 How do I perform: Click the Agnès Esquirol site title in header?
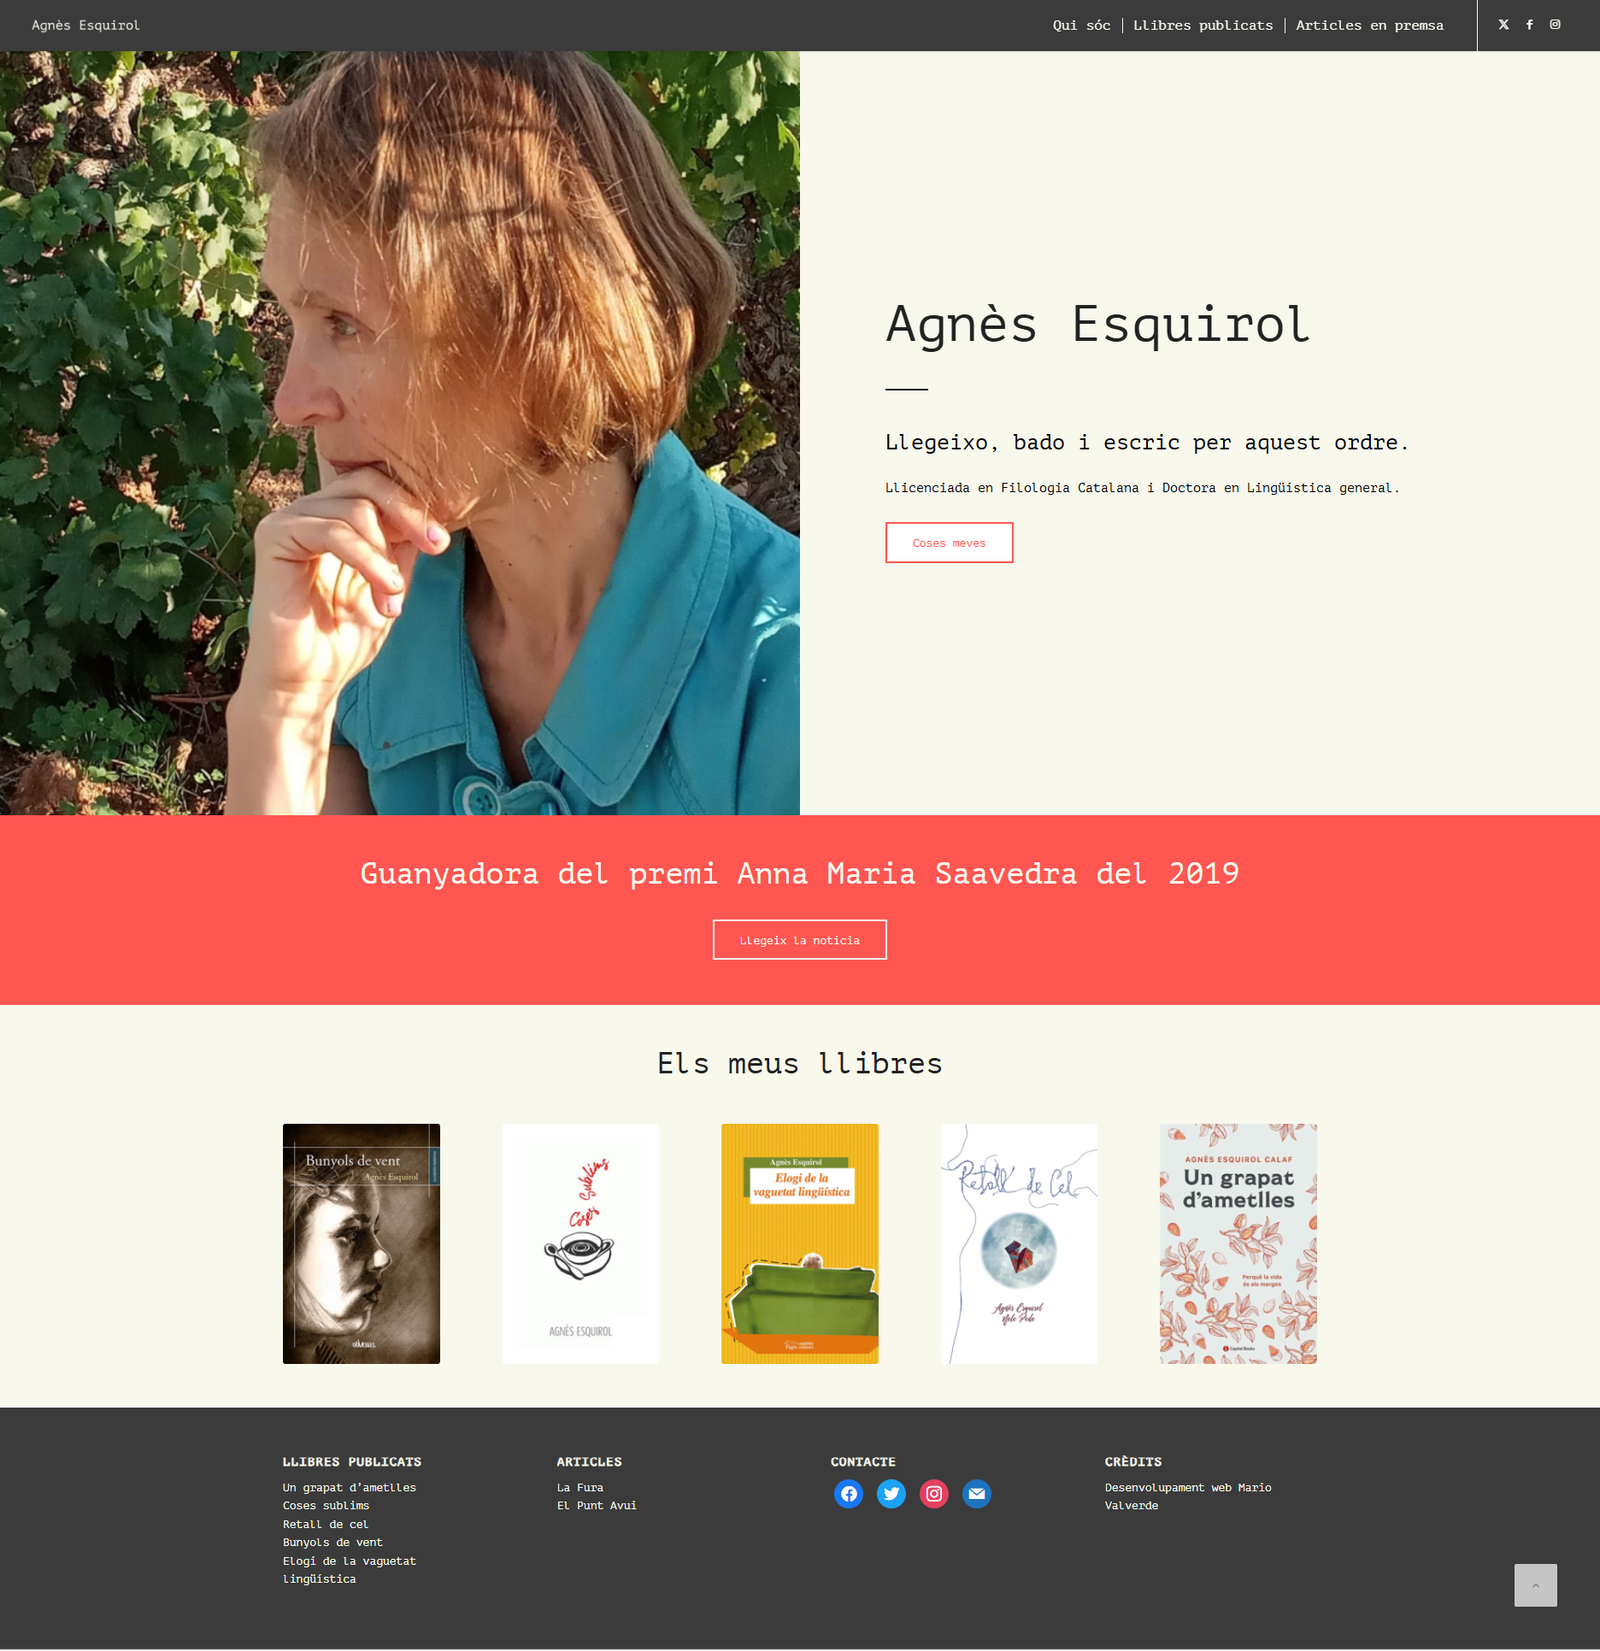point(85,25)
